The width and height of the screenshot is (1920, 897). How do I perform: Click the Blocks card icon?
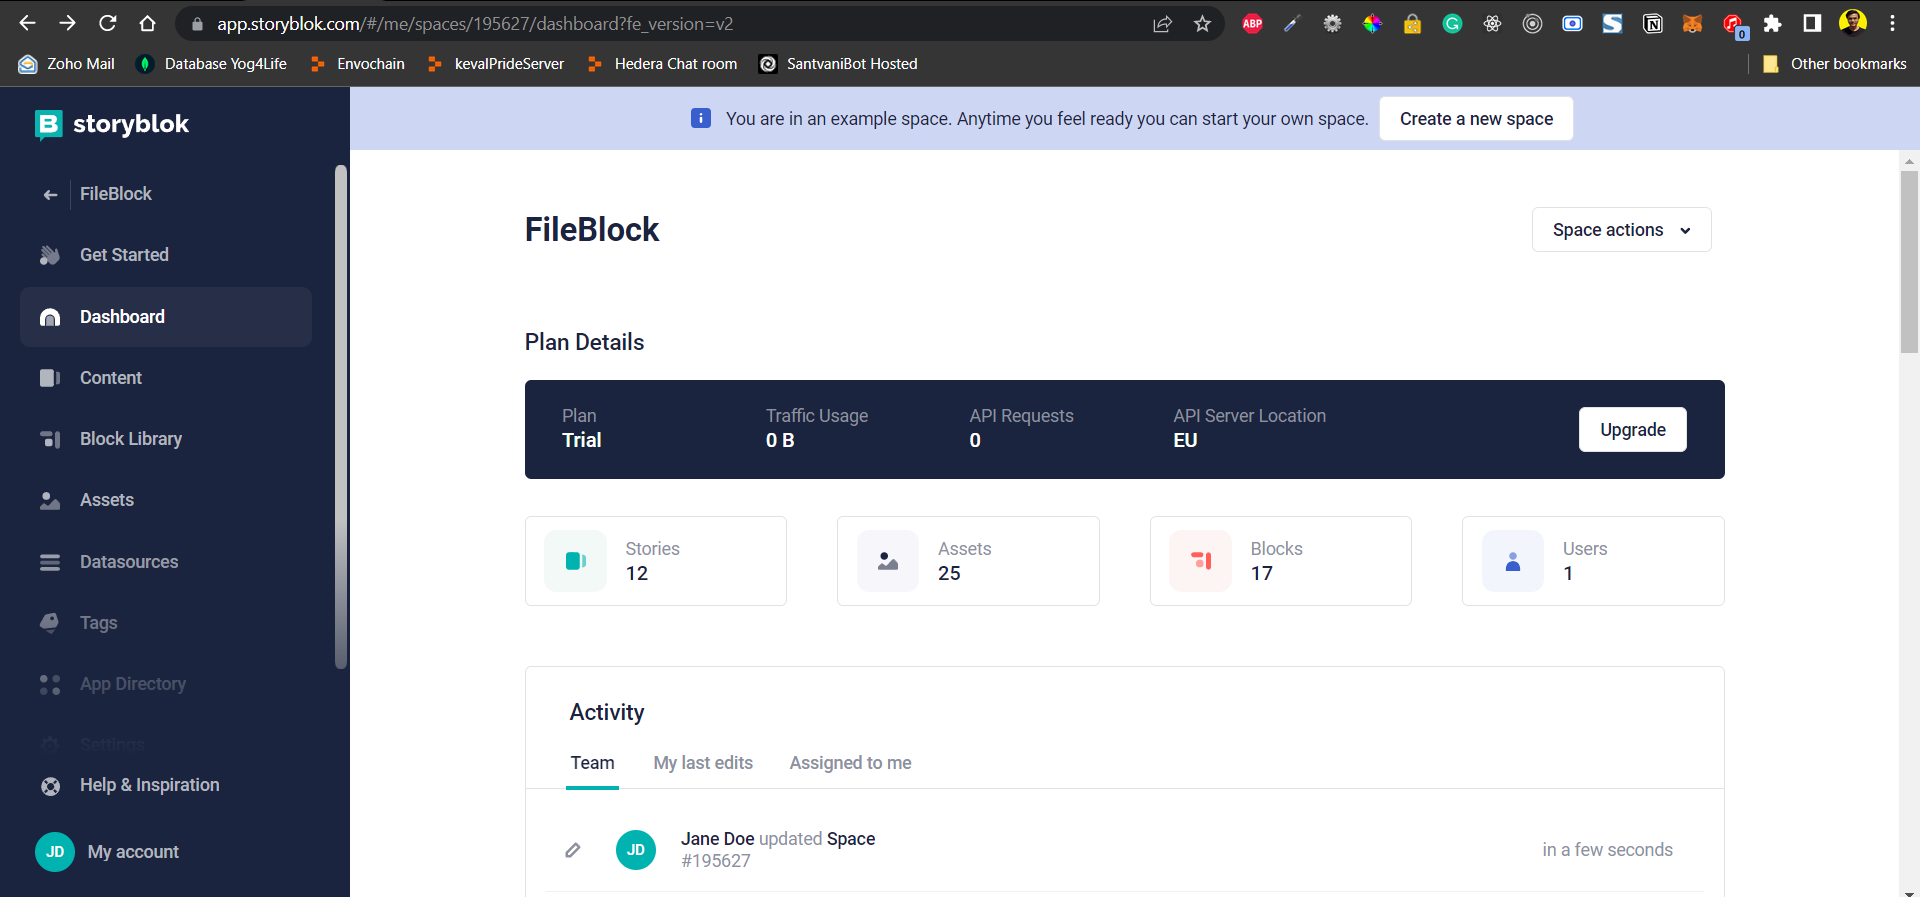[1201, 561]
